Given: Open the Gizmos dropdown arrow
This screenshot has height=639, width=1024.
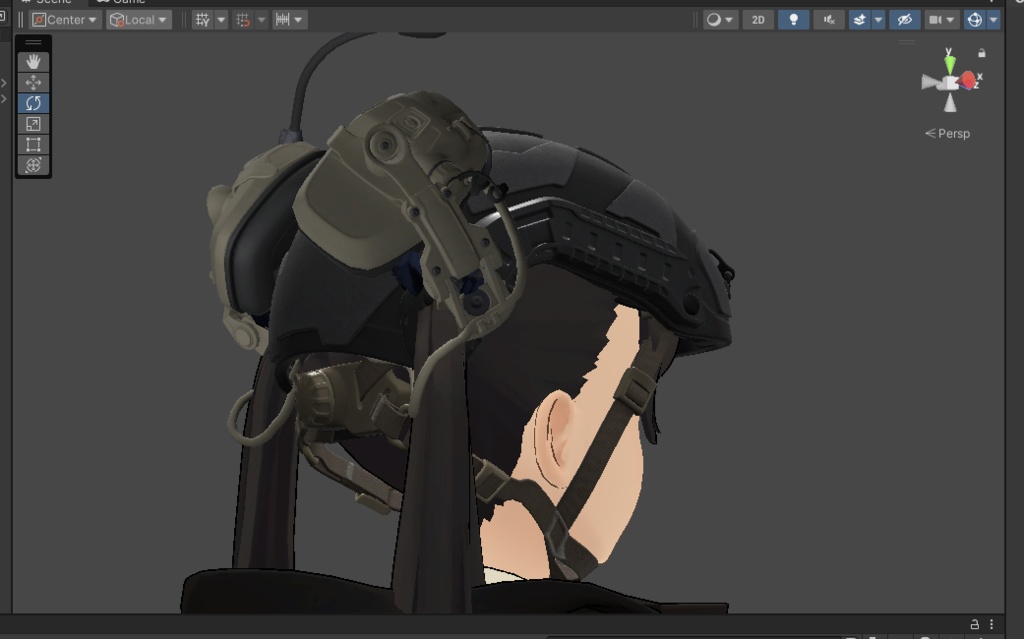Looking at the screenshot, I should (993, 20).
